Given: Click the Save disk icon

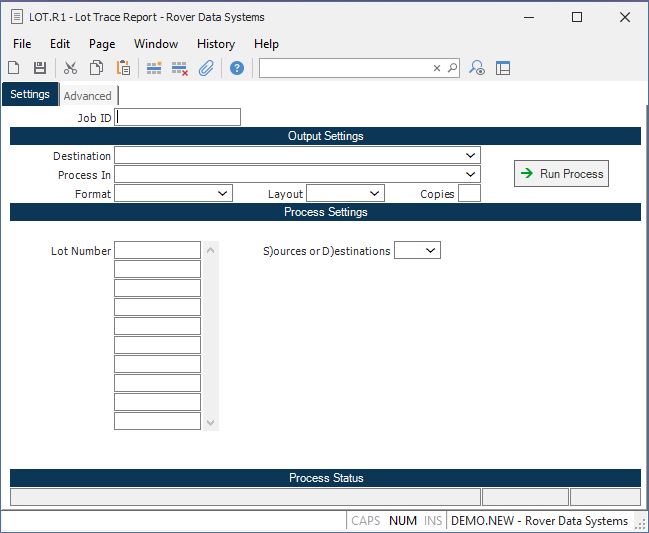Looking at the screenshot, I should pyautogui.click(x=40, y=68).
